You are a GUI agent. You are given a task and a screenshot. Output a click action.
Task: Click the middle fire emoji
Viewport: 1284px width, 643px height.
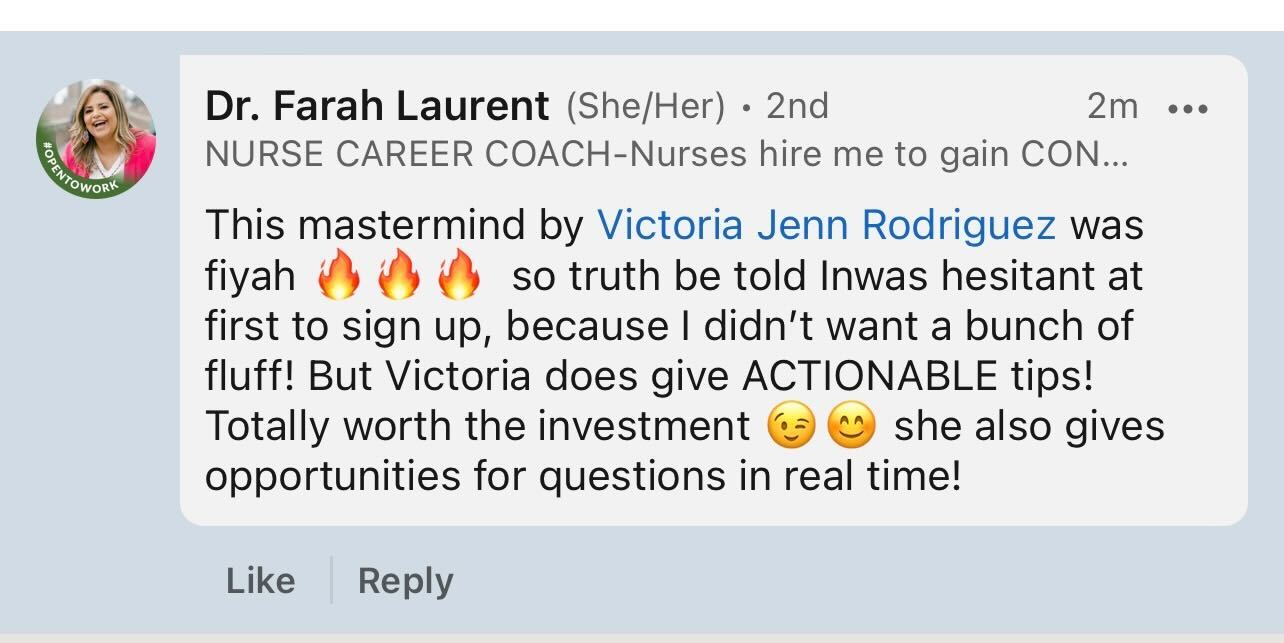[x=399, y=276]
